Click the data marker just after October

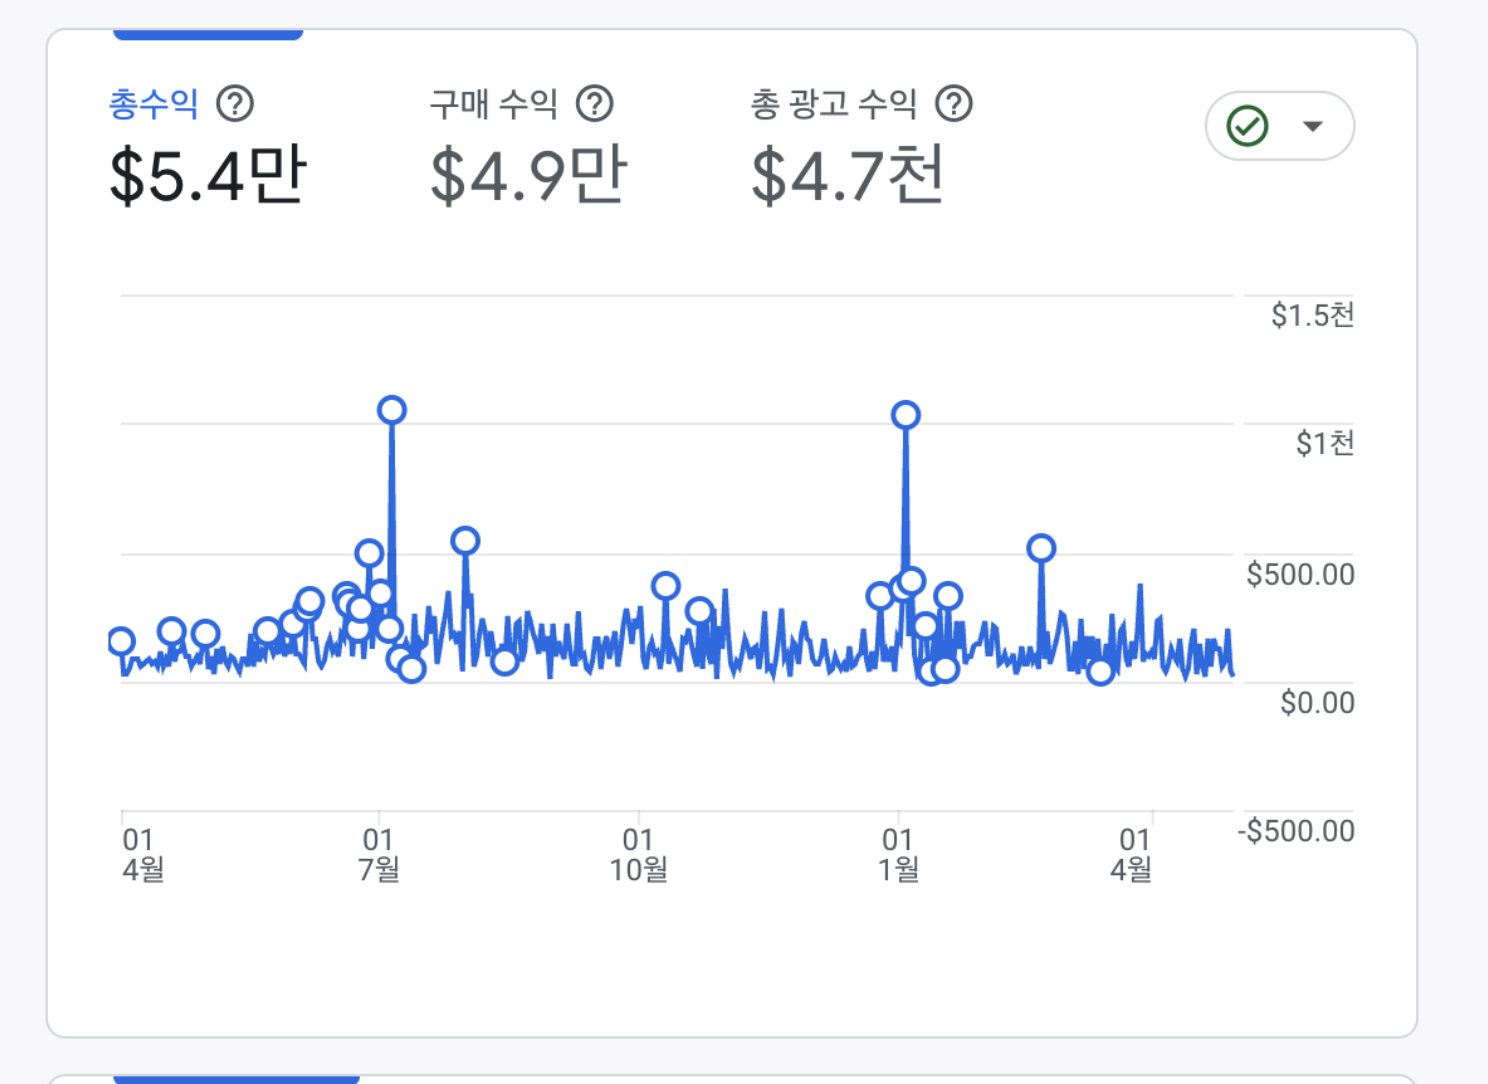point(666,586)
